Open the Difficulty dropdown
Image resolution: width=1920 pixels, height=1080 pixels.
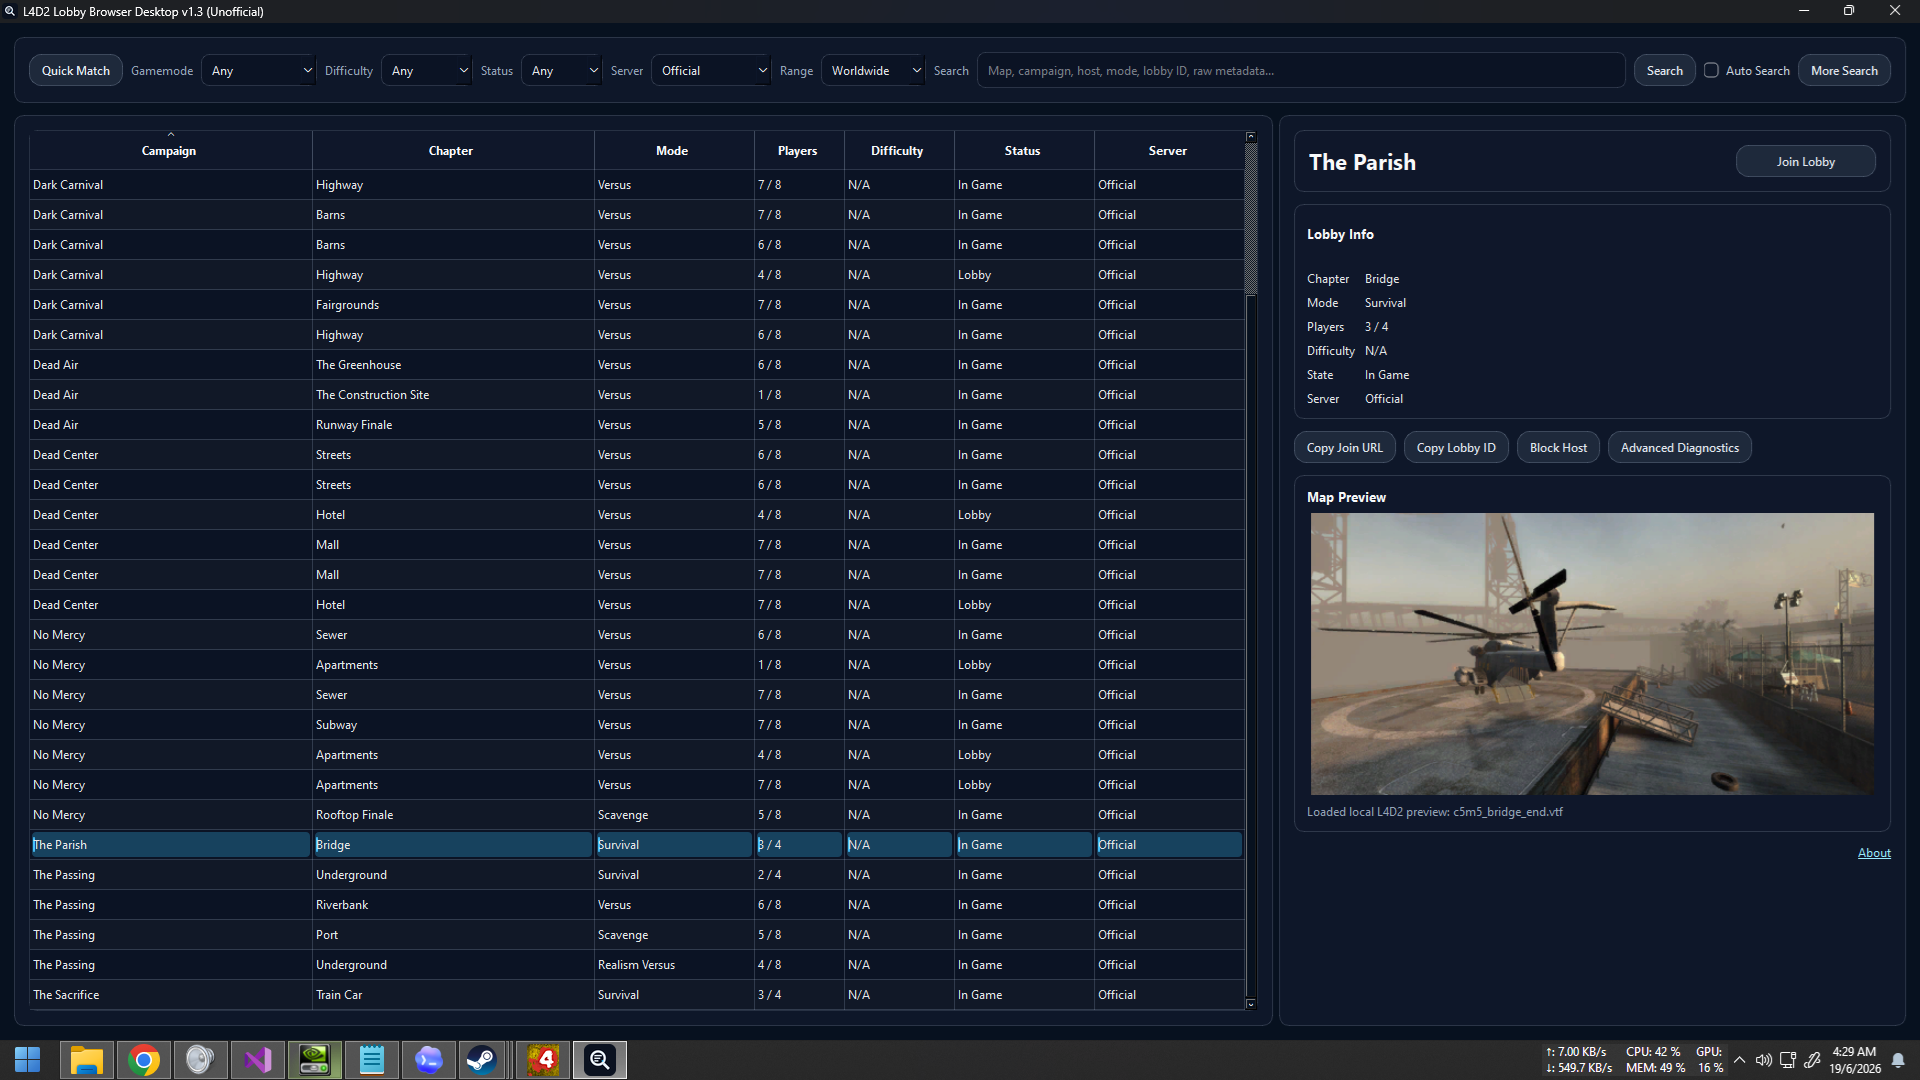click(x=427, y=71)
